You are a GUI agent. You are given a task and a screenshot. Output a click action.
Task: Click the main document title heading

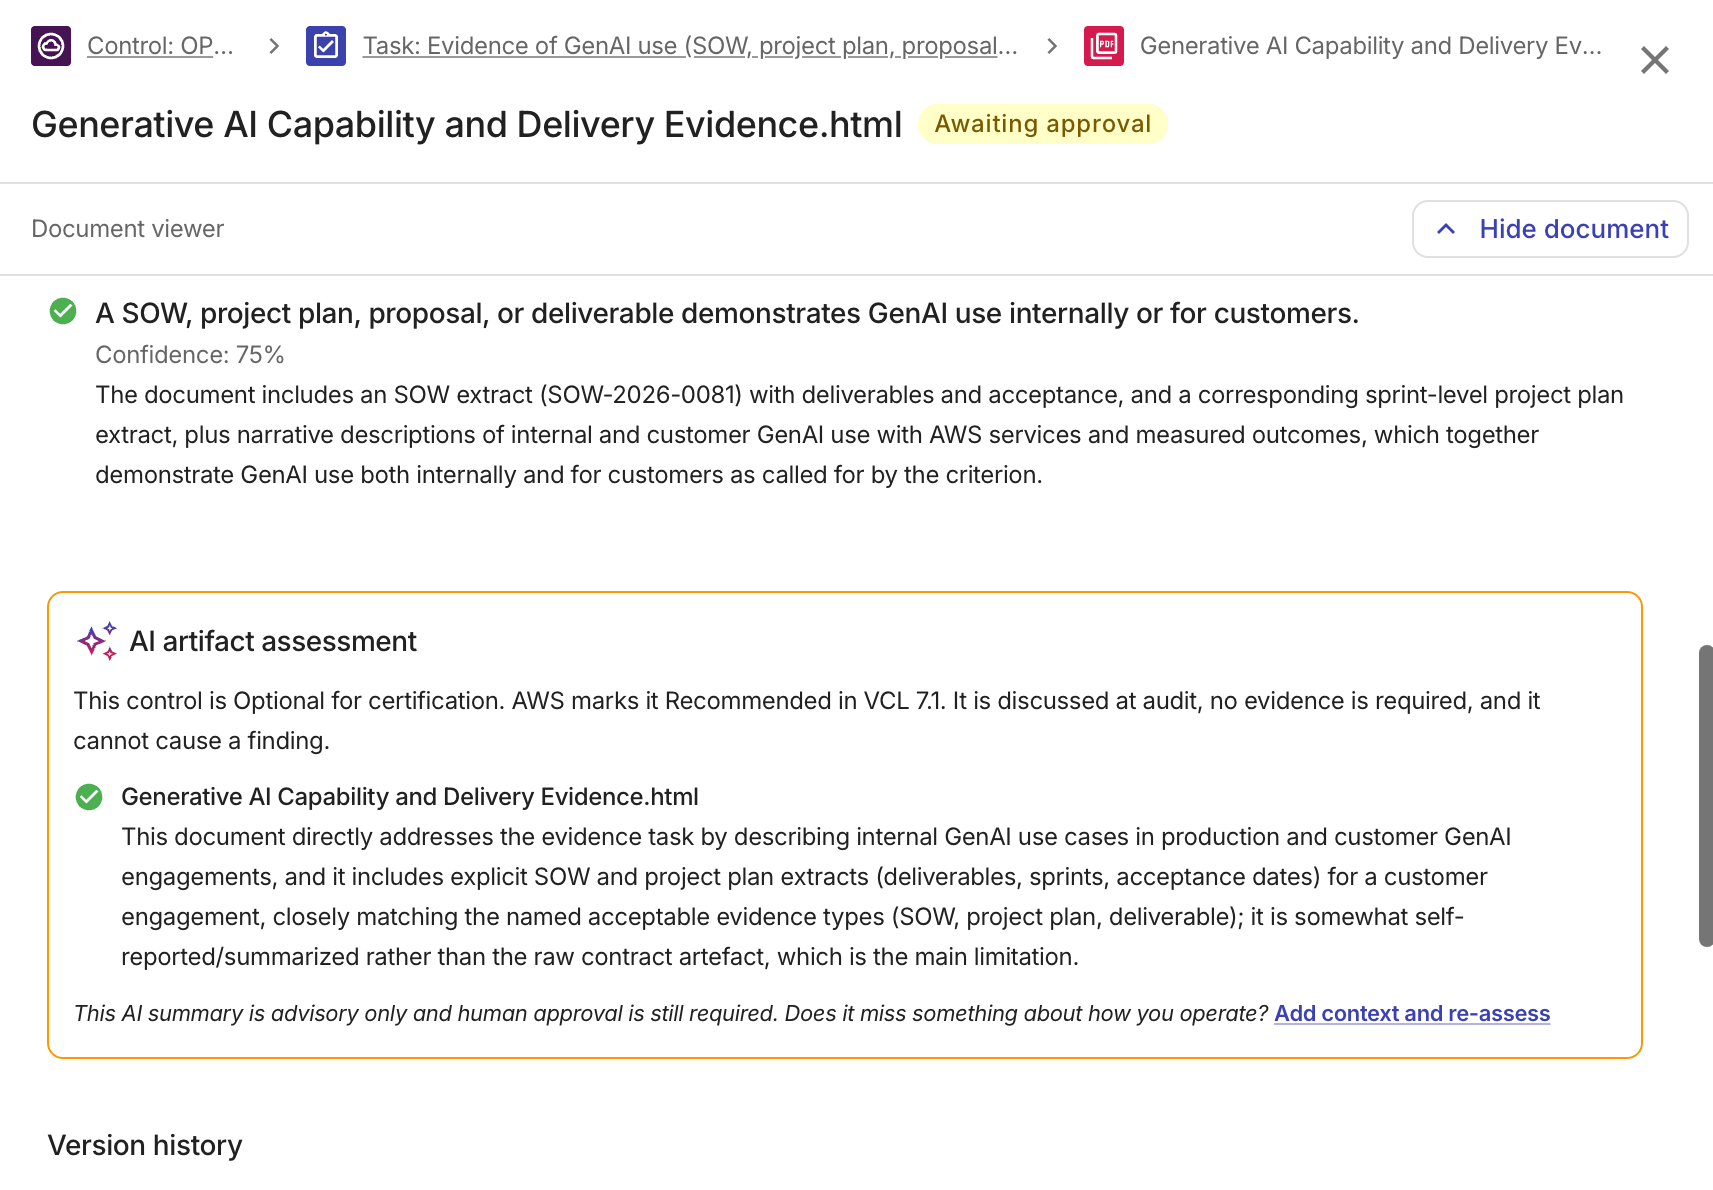pos(467,124)
